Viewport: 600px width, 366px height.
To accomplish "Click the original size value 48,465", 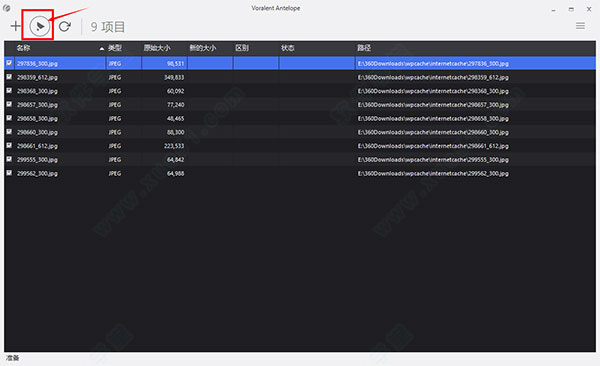I will [175, 119].
